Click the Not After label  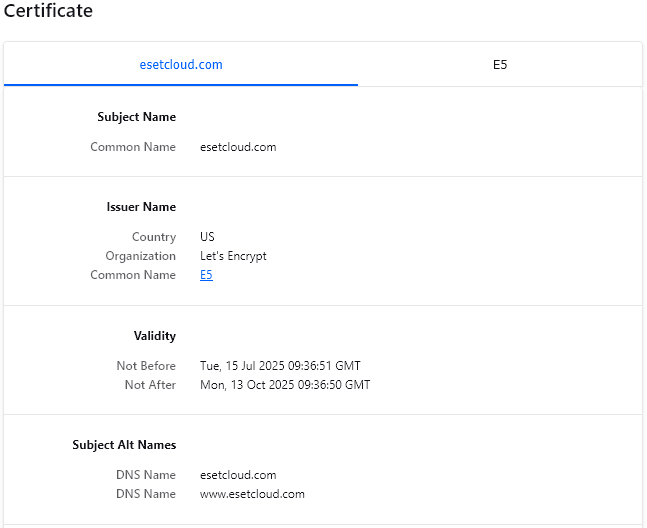click(150, 385)
